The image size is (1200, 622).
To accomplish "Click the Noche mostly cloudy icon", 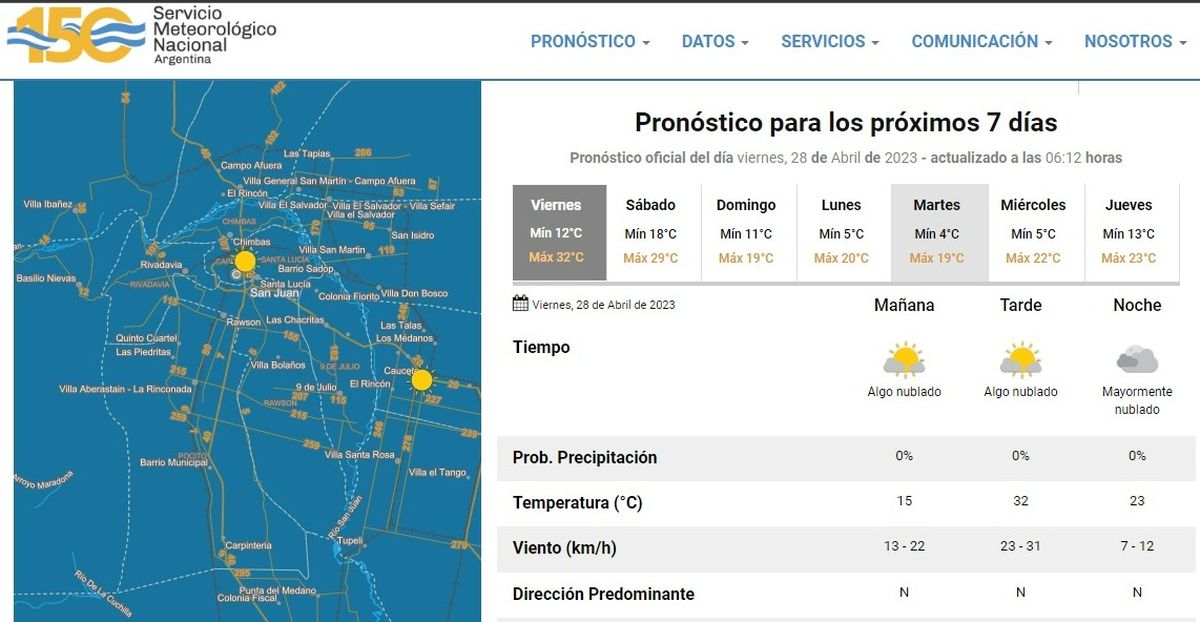I will tap(1137, 359).
